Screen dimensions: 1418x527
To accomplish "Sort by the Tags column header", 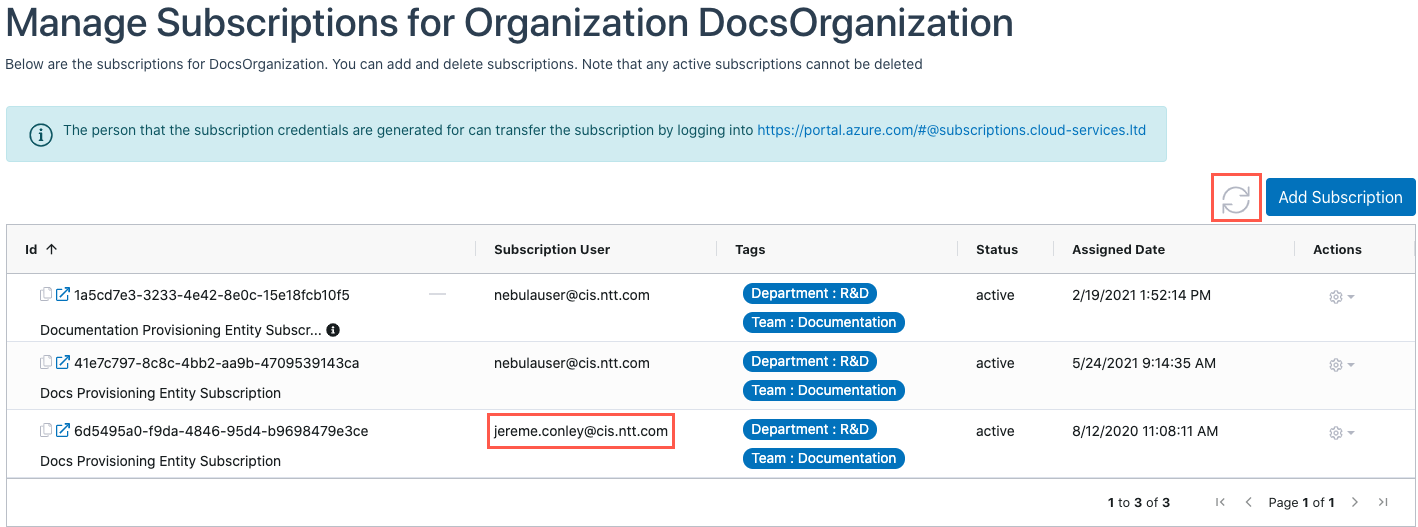I will (x=750, y=249).
